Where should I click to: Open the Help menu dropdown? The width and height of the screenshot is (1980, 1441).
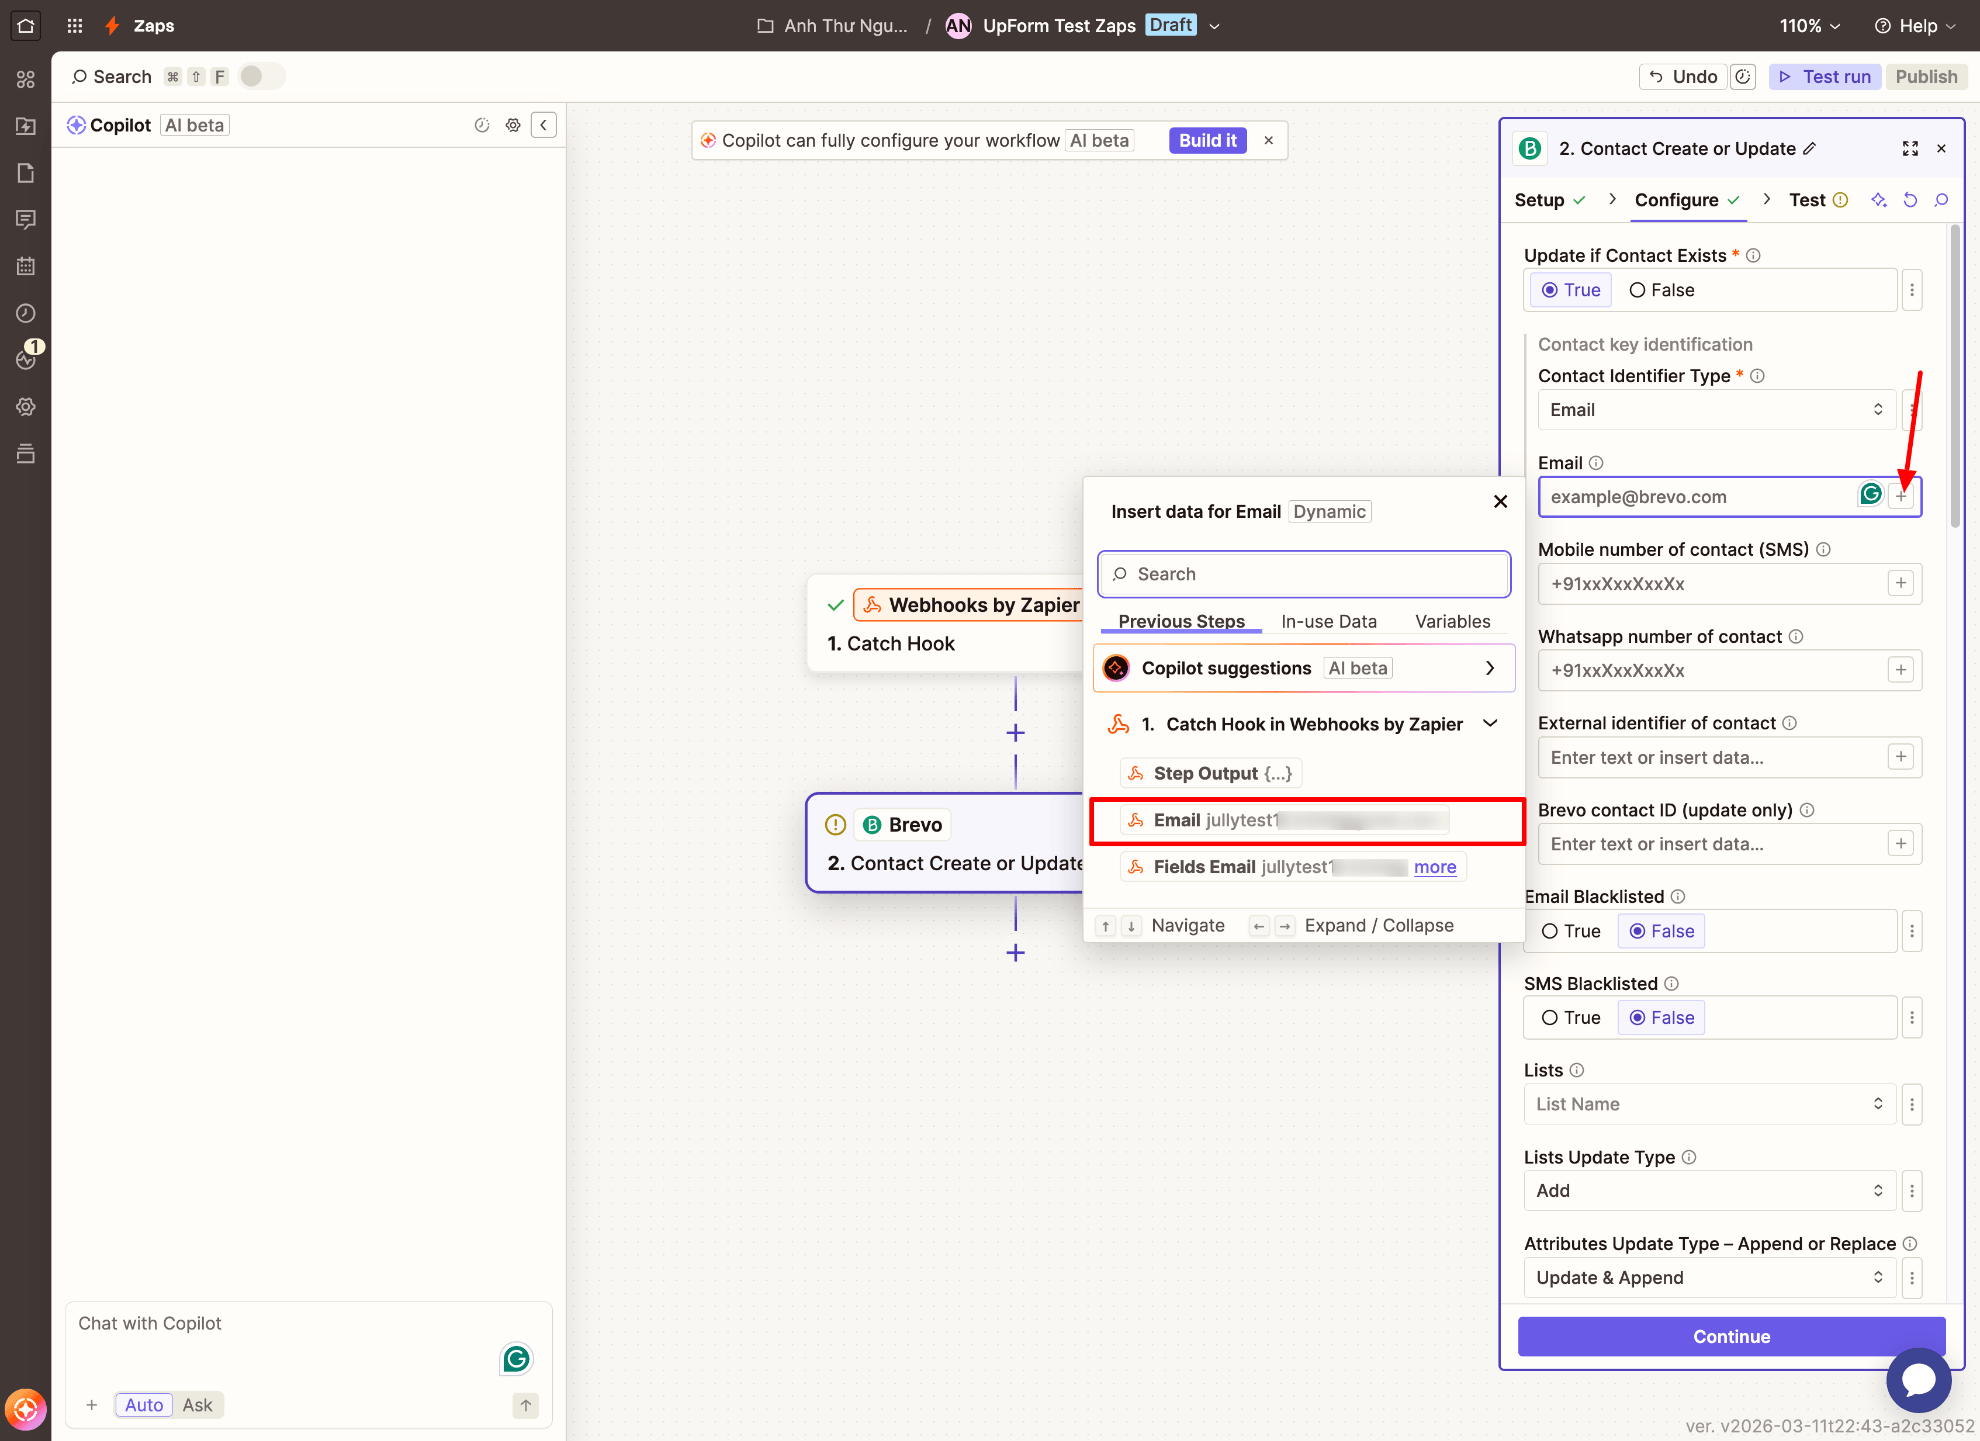coord(1914,26)
